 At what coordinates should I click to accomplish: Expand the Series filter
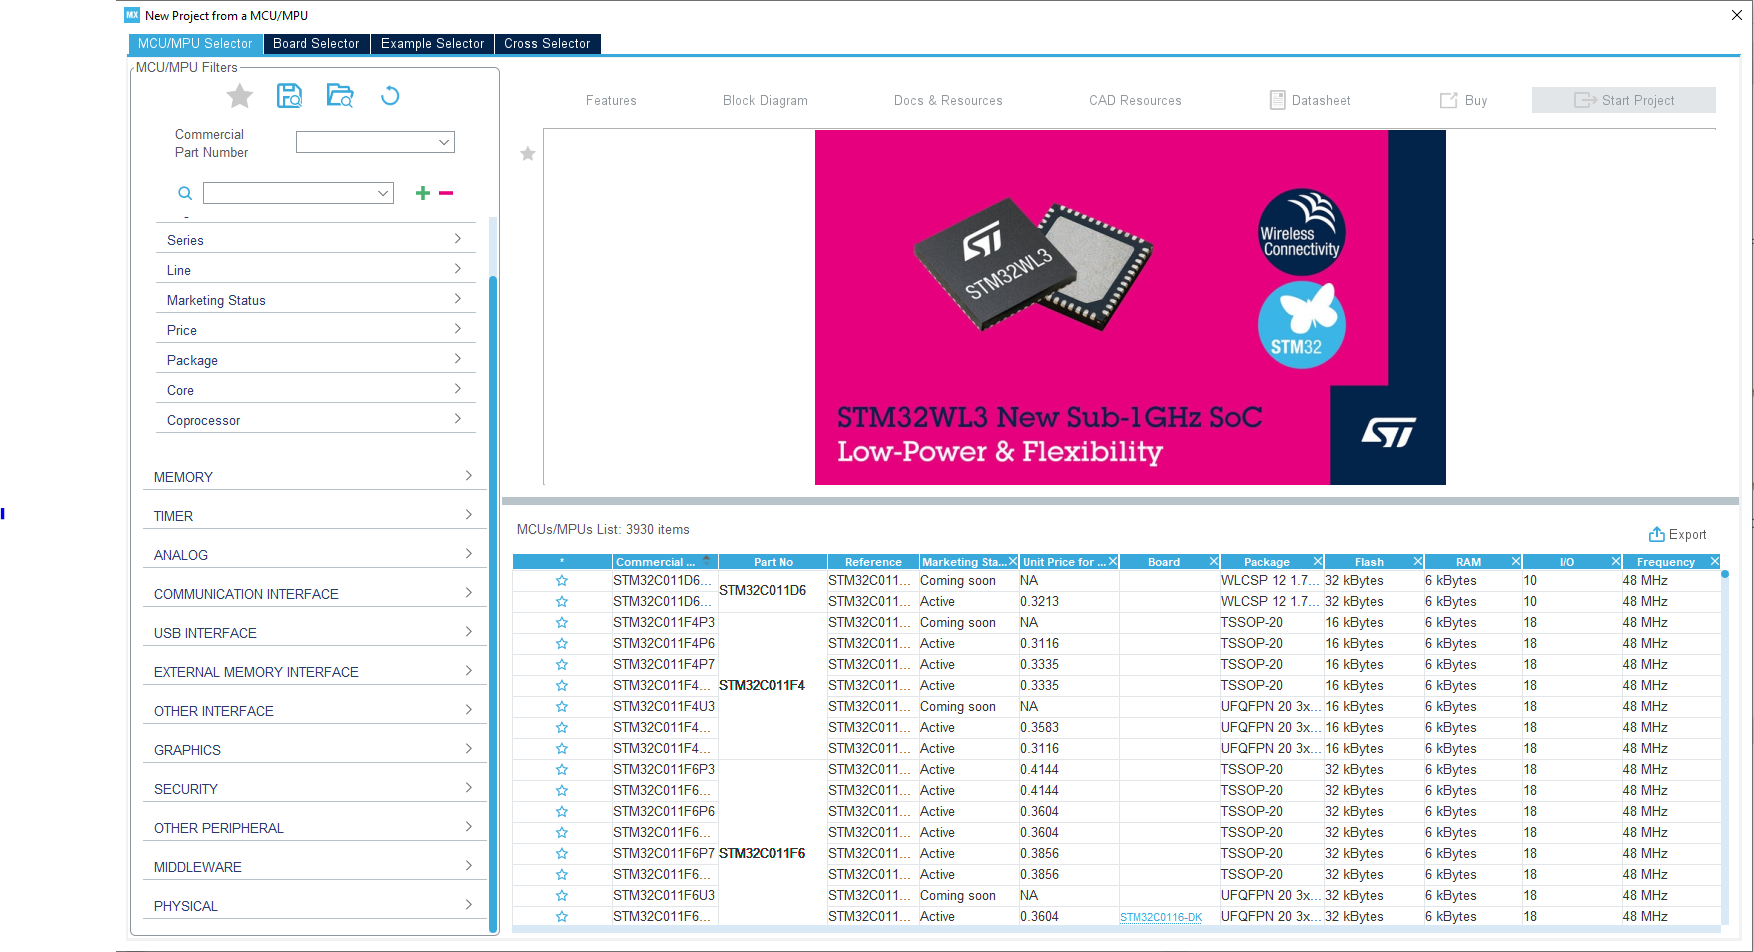(x=314, y=240)
